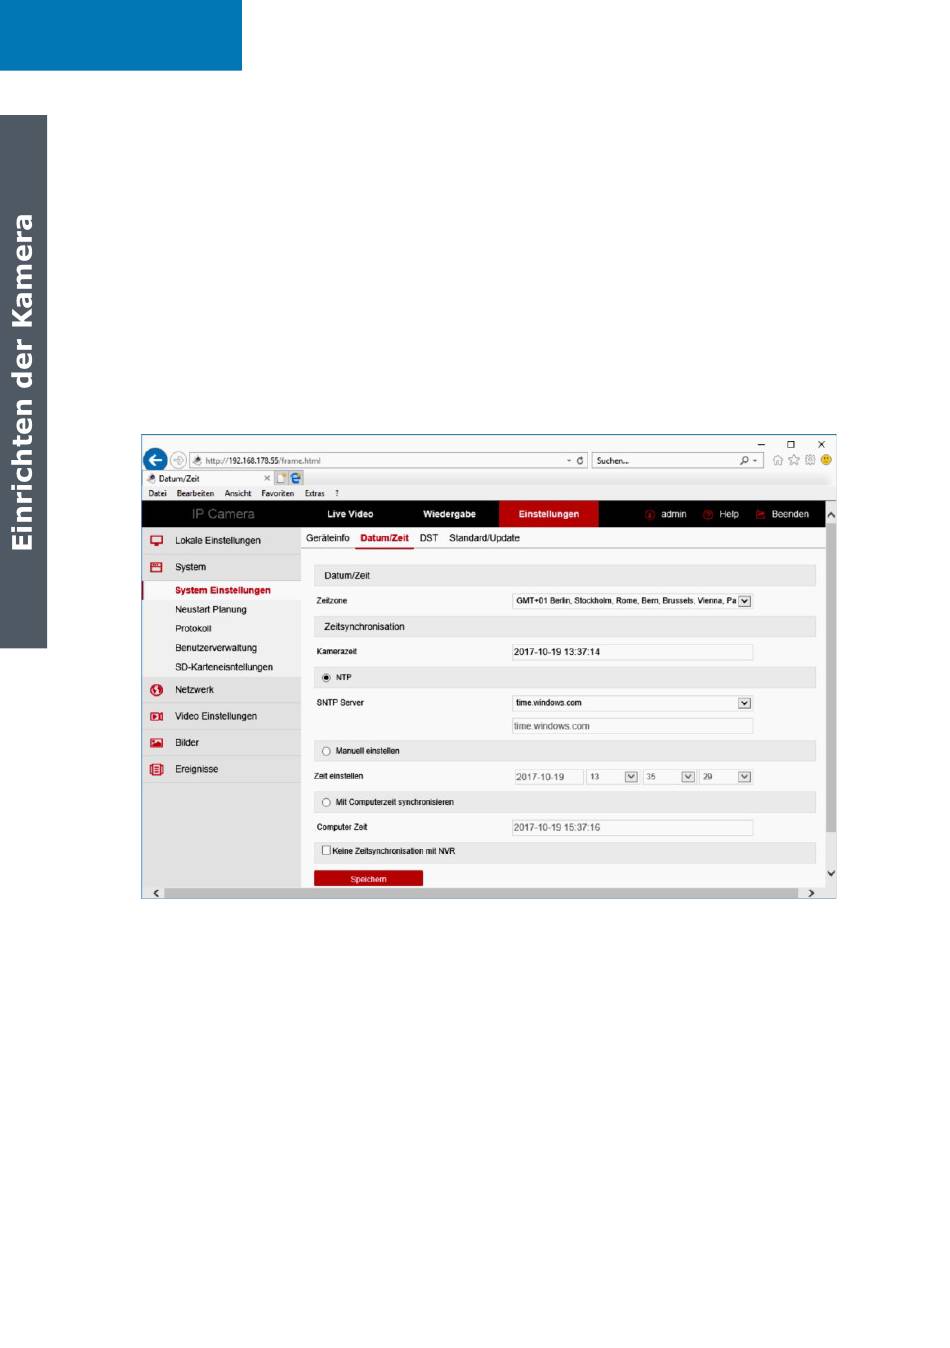Click the Netzwerk globe icon
950x1348 pixels.
click(x=156, y=690)
